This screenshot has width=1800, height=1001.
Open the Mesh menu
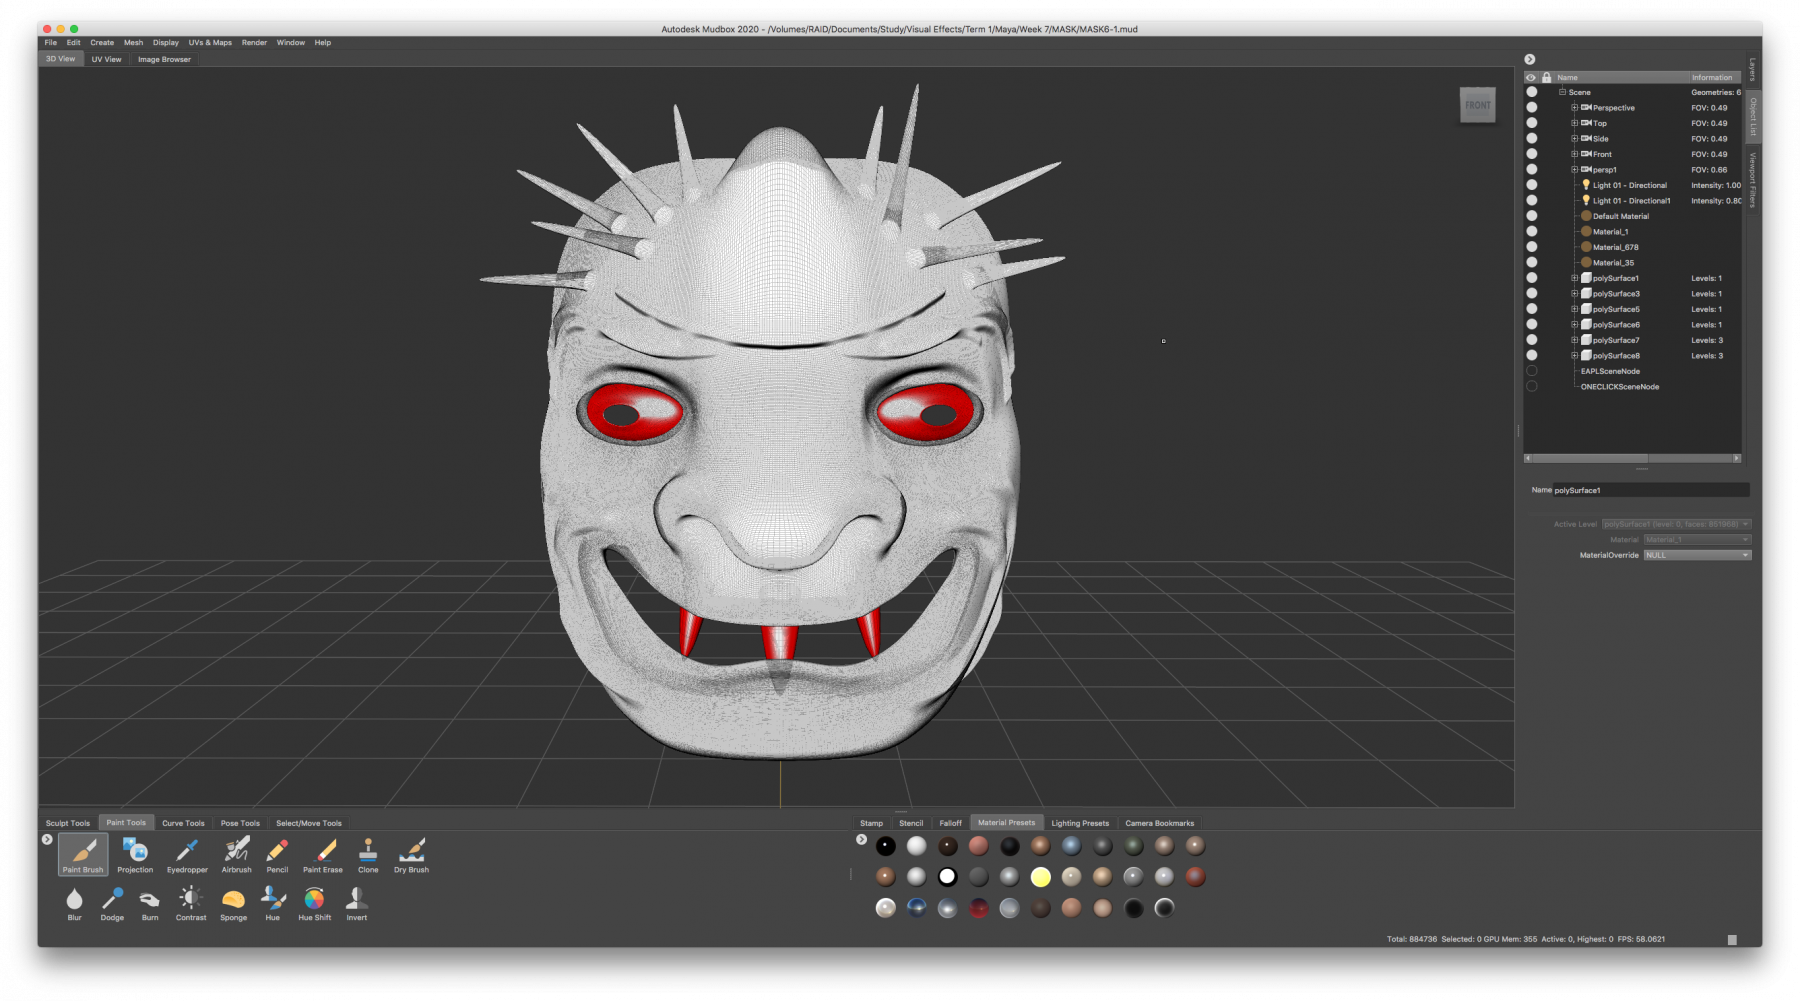133,43
